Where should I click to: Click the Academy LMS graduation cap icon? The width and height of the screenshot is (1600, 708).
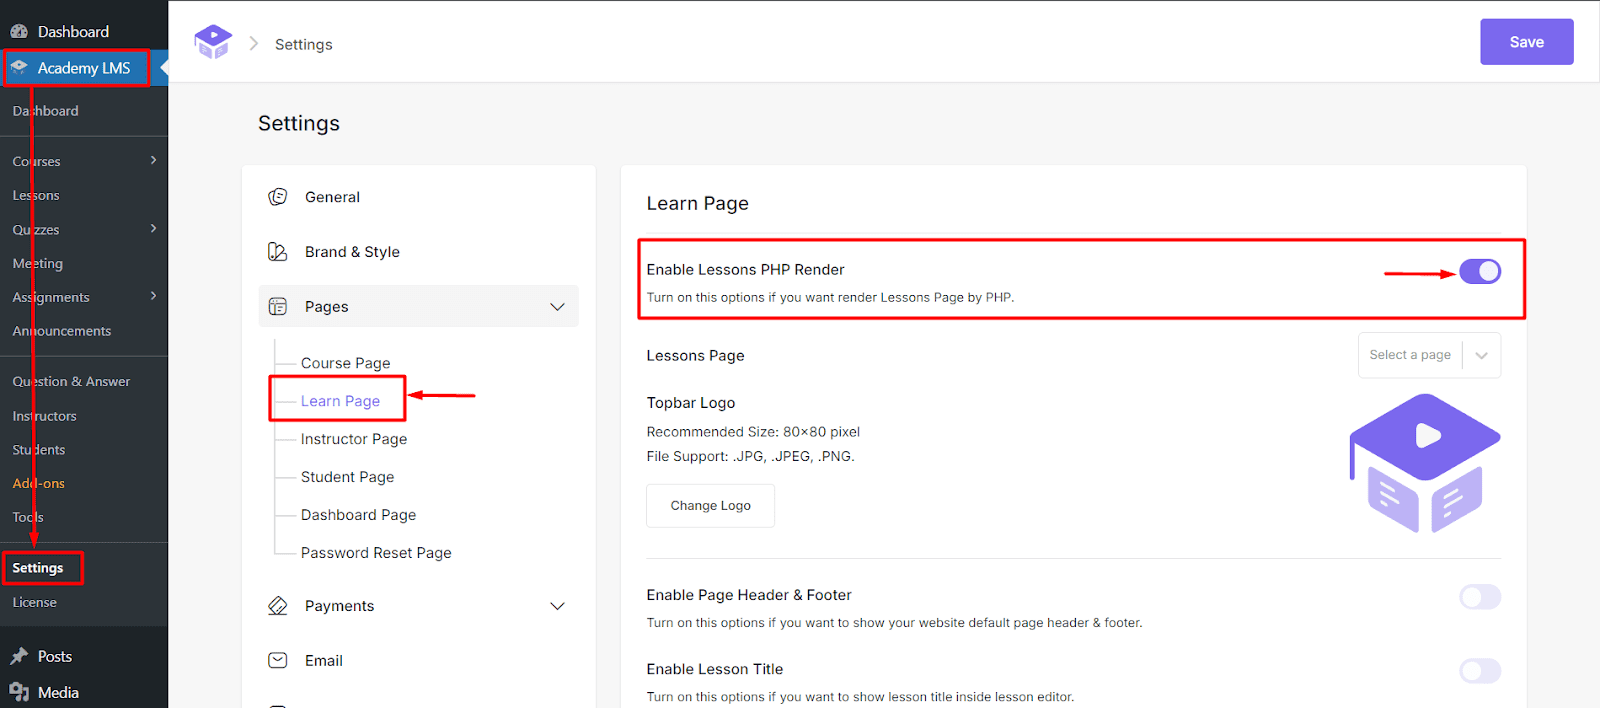(19, 68)
